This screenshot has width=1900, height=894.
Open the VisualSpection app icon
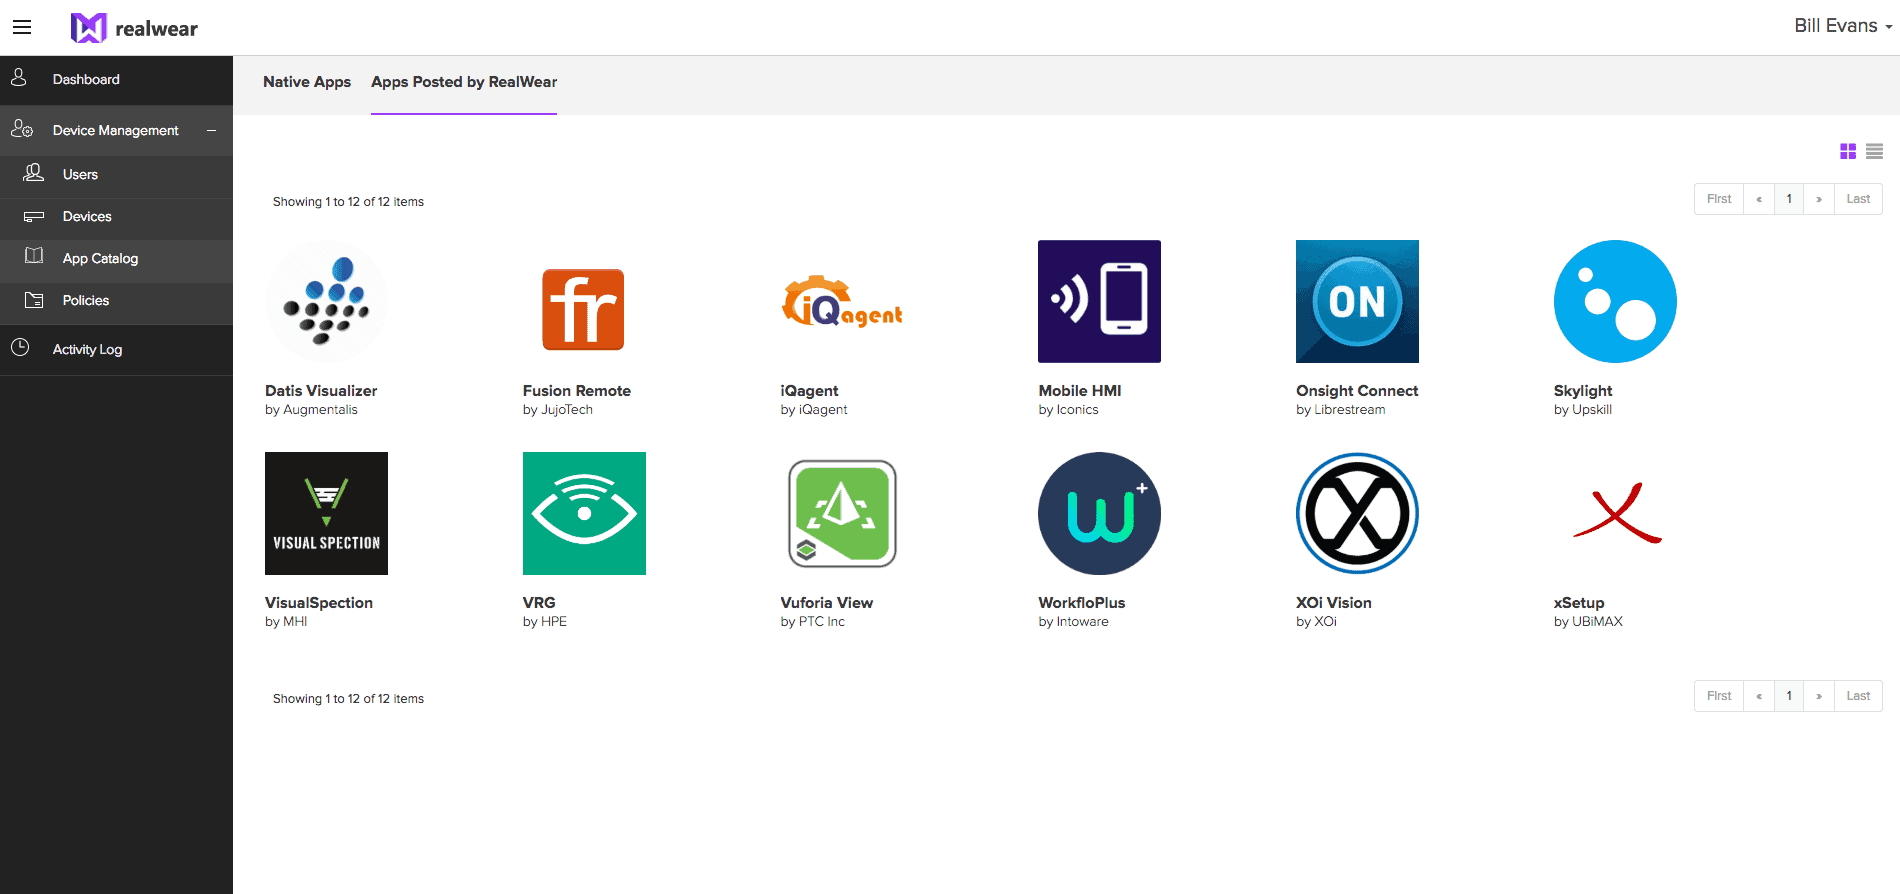click(x=326, y=513)
